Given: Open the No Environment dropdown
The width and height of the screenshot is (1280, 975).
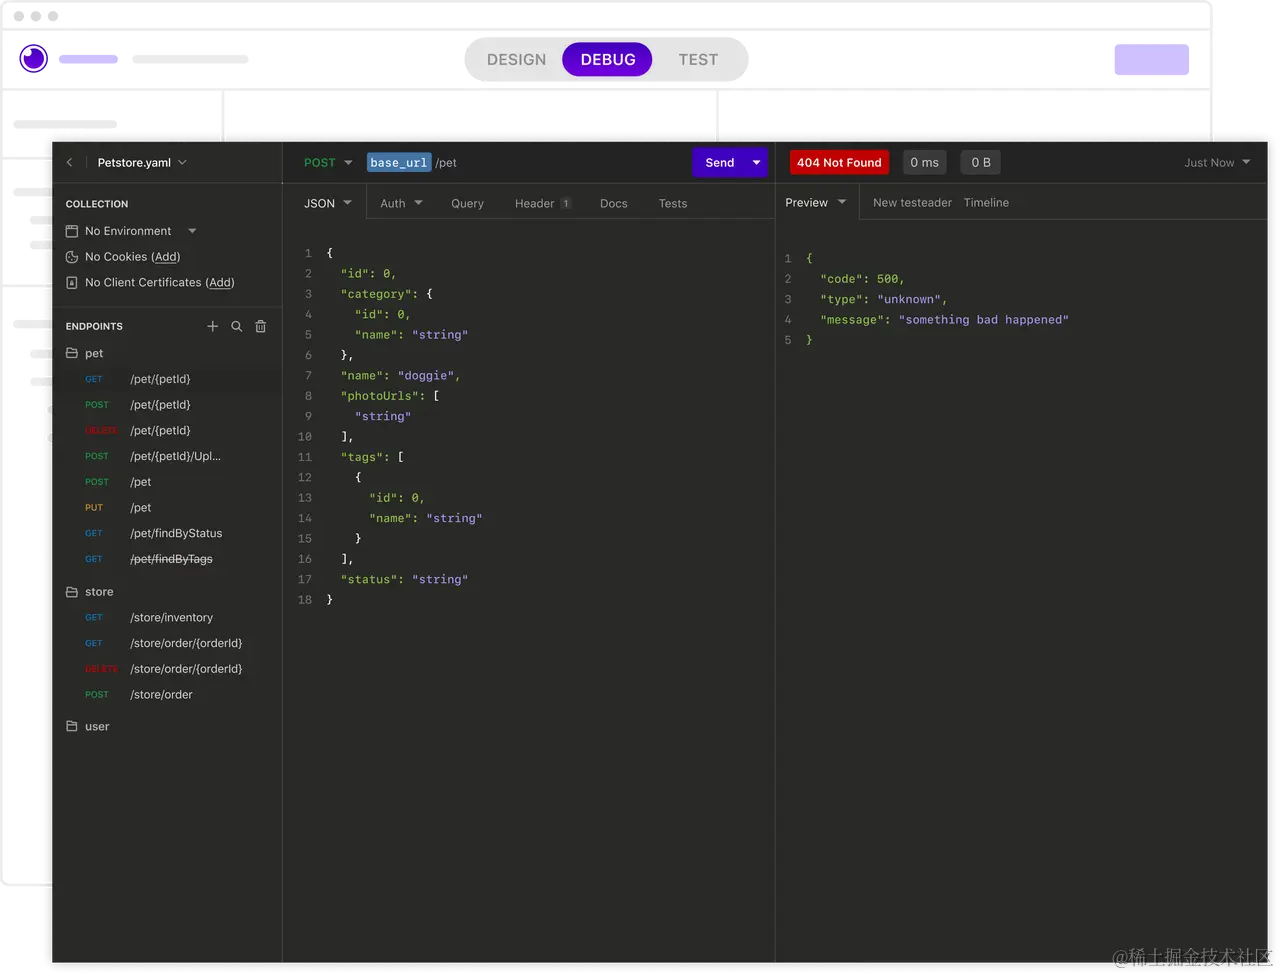Looking at the screenshot, I should point(192,231).
